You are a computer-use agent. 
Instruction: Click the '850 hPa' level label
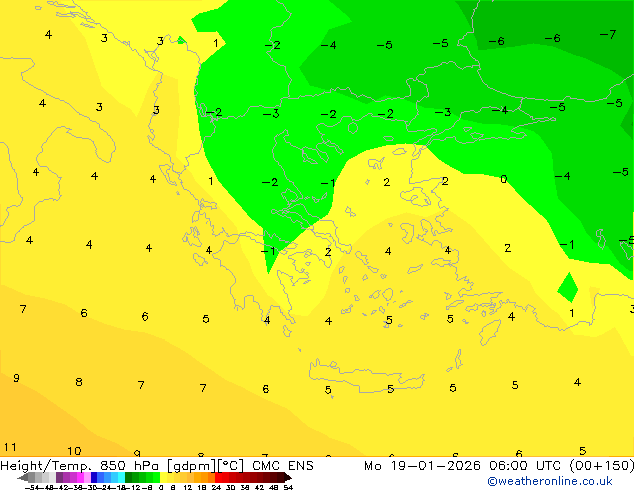click(x=129, y=466)
